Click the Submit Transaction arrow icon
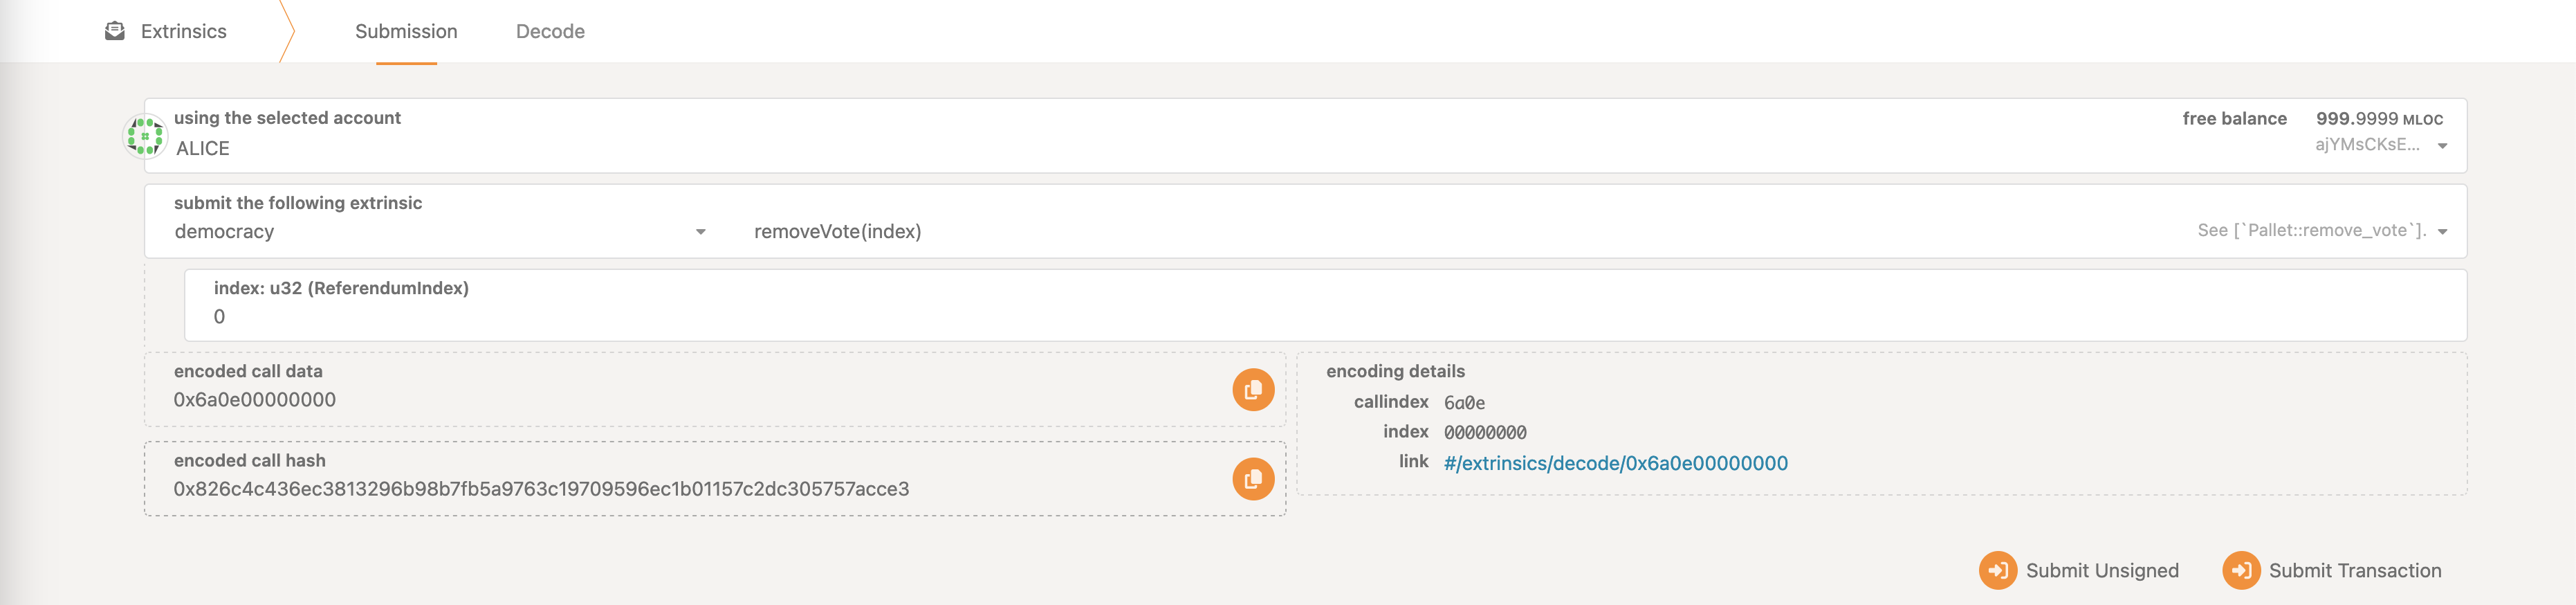The image size is (2576, 605). (x=2240, y=570)
